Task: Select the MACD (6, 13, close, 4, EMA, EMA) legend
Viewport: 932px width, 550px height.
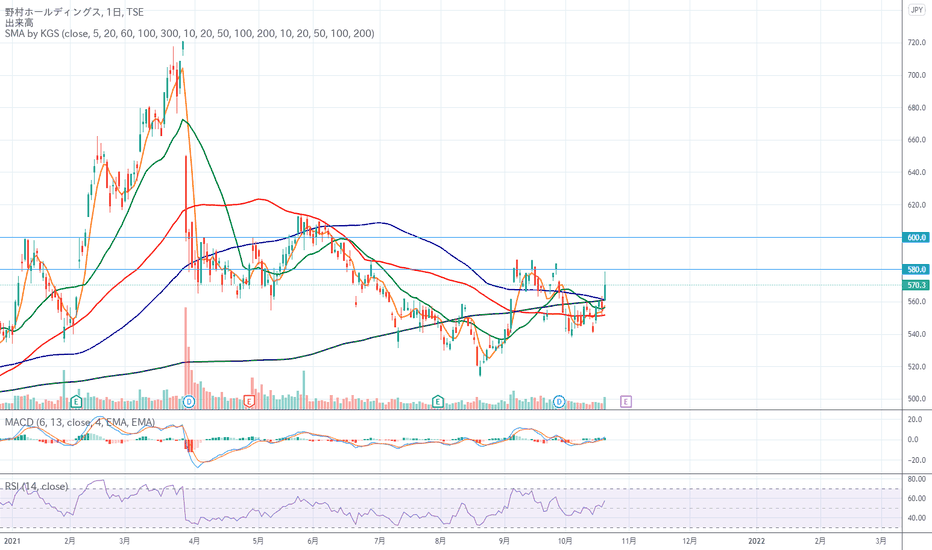Action: (x=80, y=422)
